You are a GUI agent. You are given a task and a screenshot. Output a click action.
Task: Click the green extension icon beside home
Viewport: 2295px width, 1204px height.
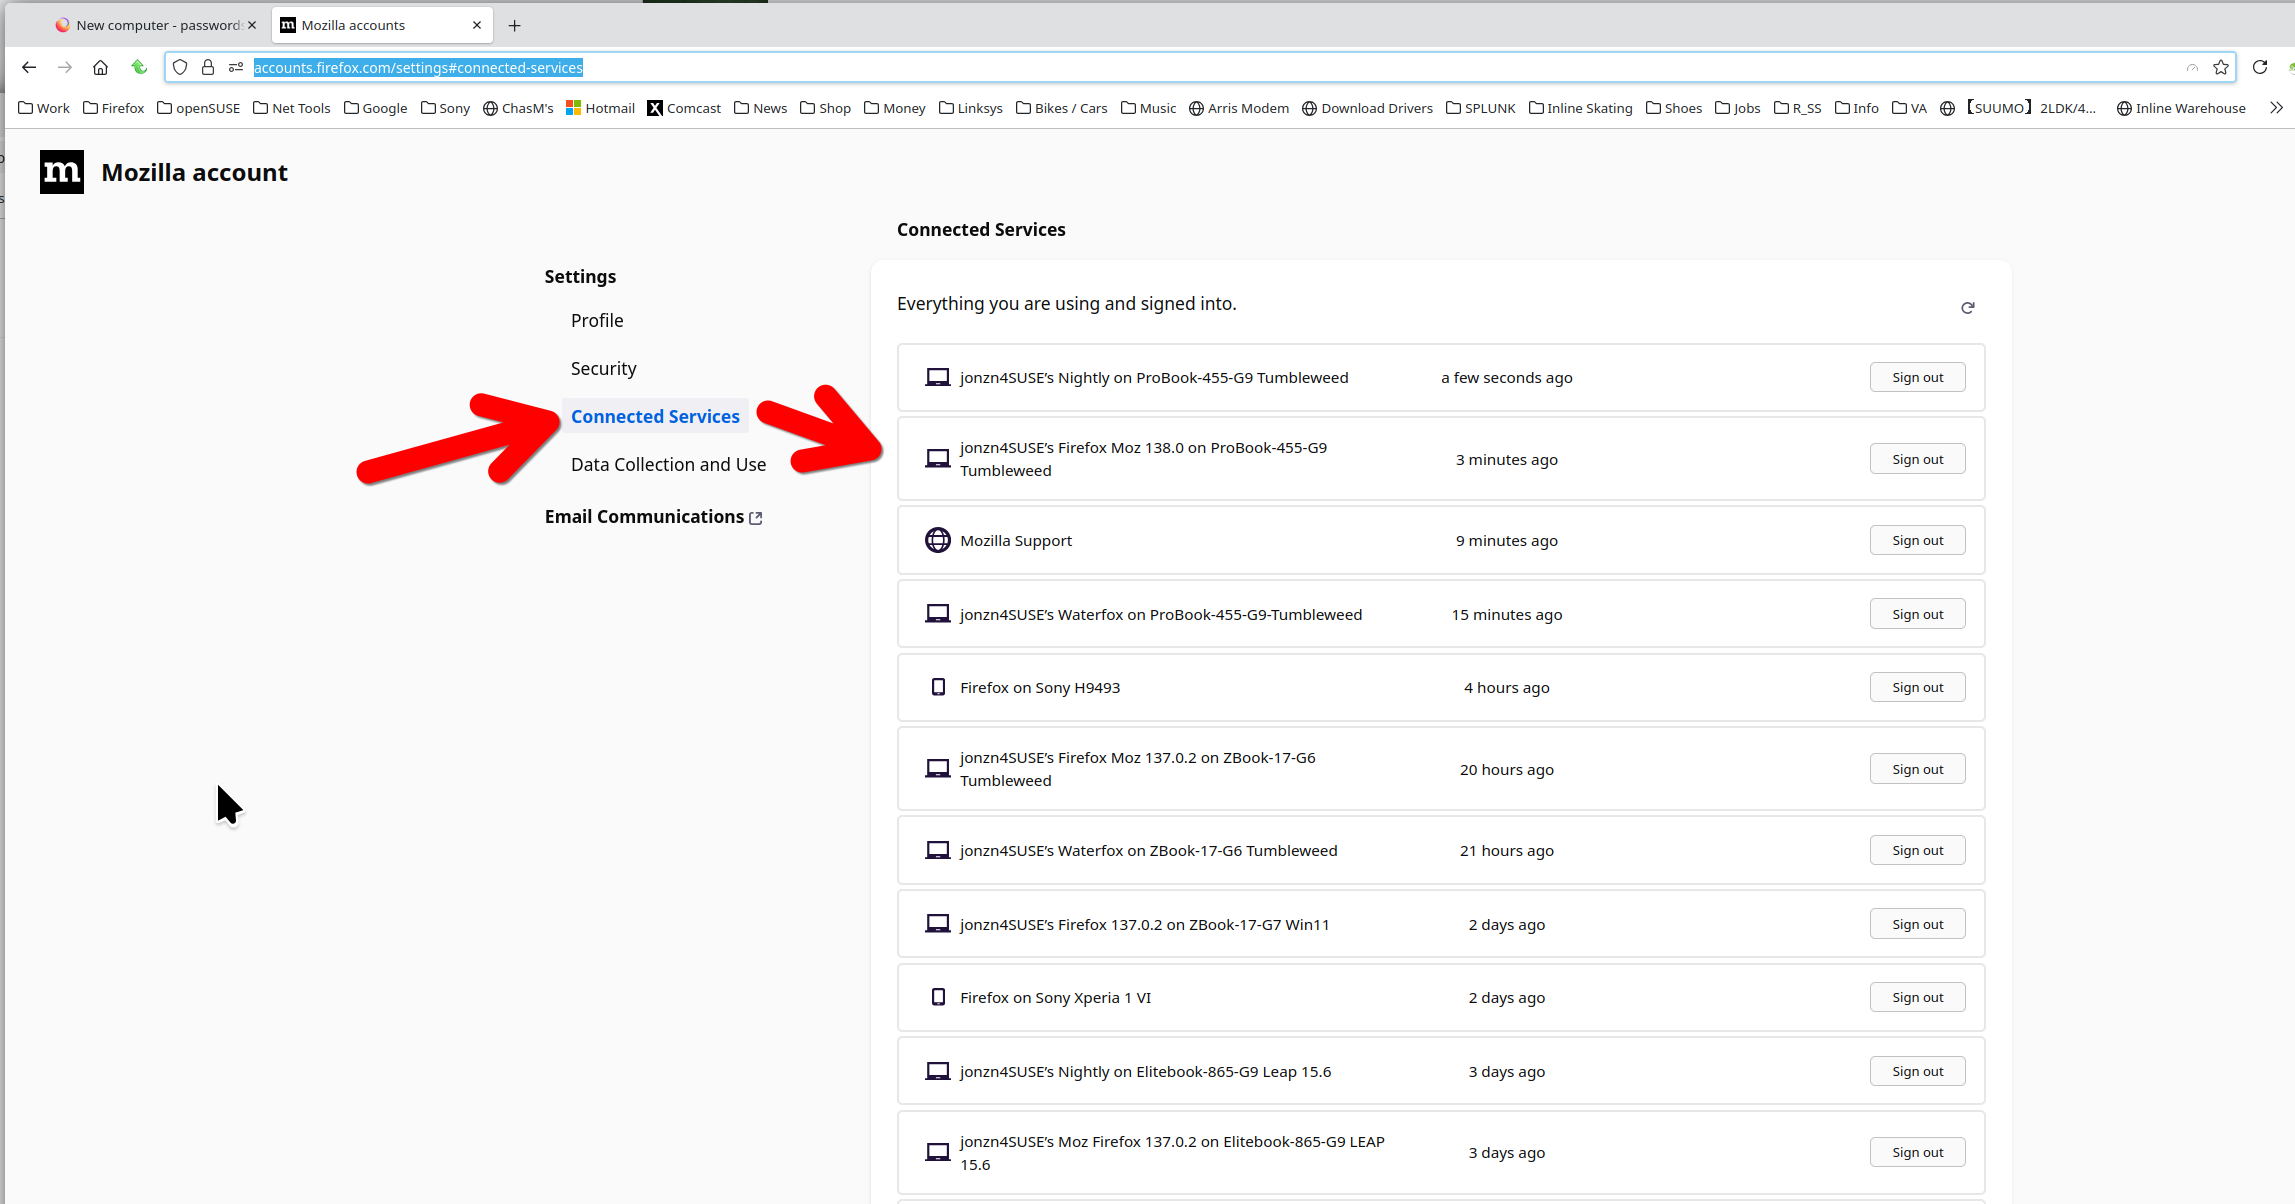[x=139, y=67]
